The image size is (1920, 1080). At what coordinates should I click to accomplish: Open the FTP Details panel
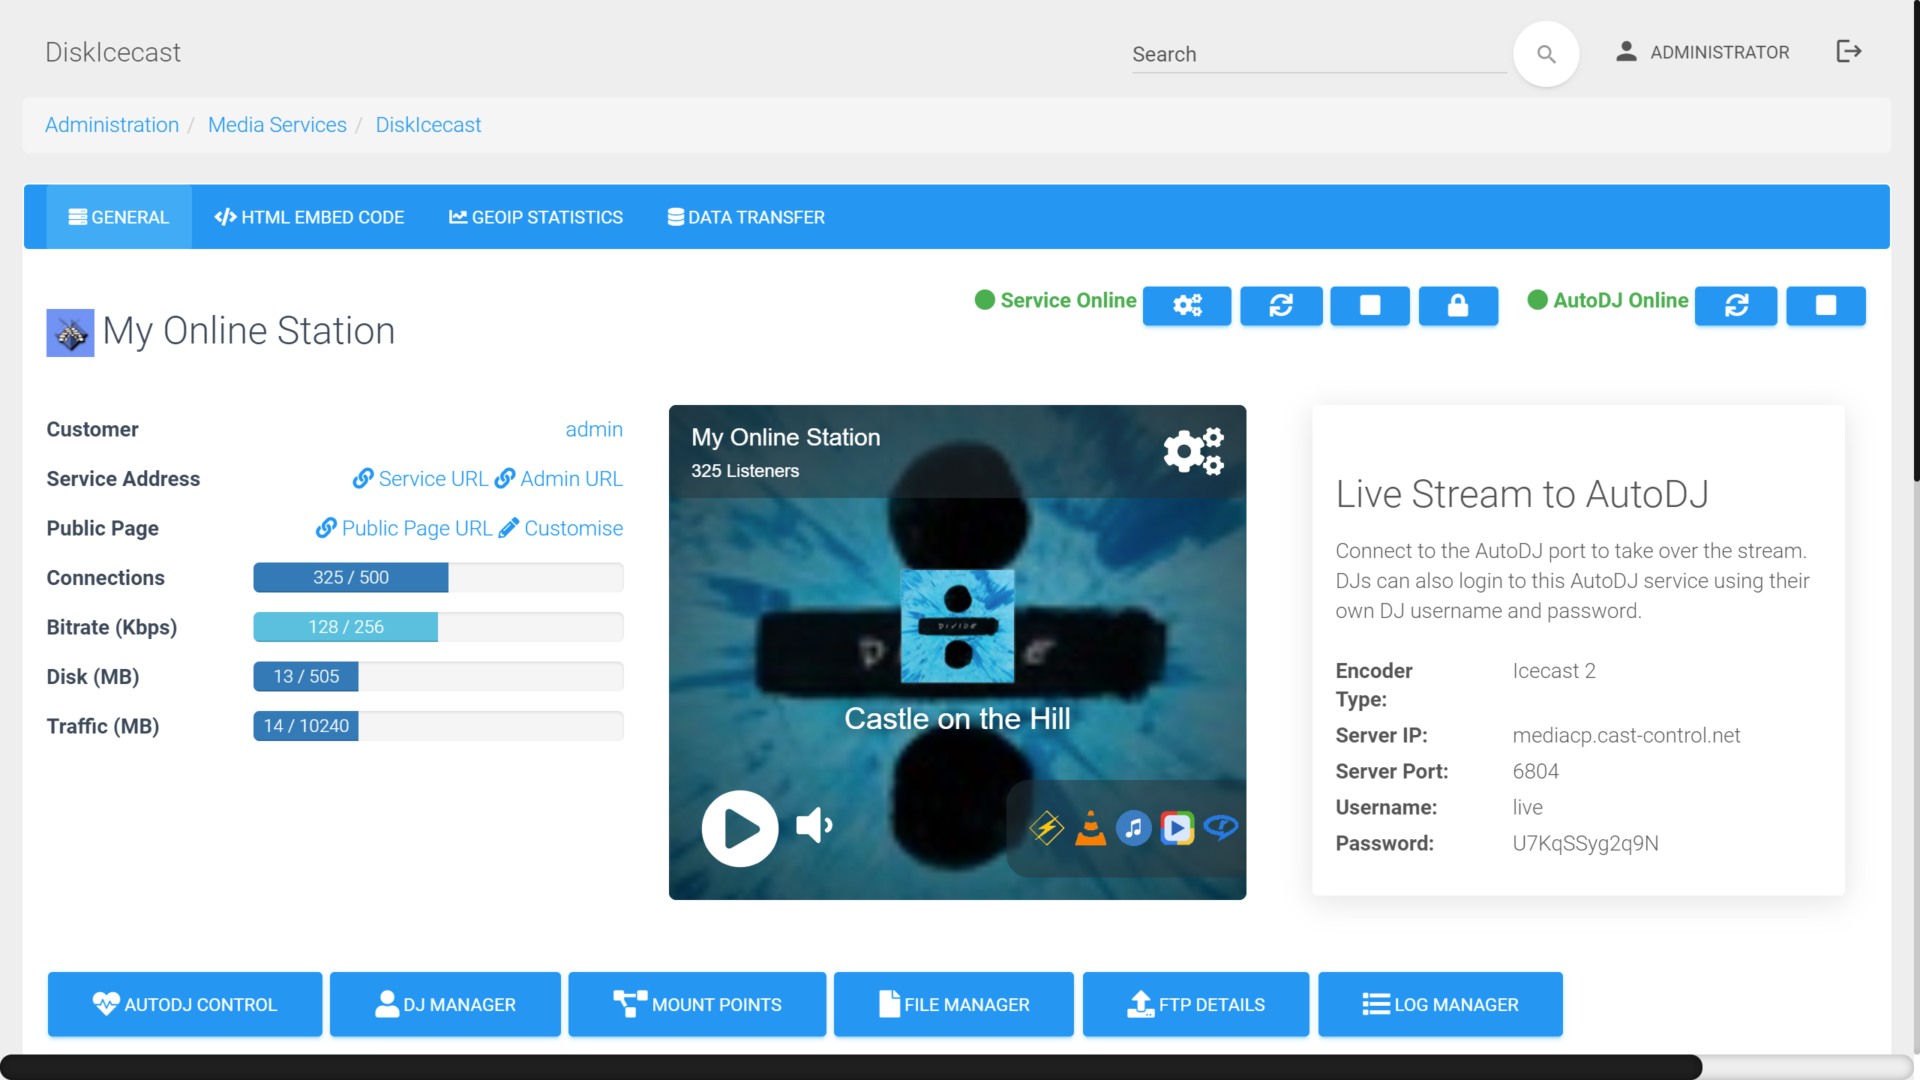[1195, 1004]
